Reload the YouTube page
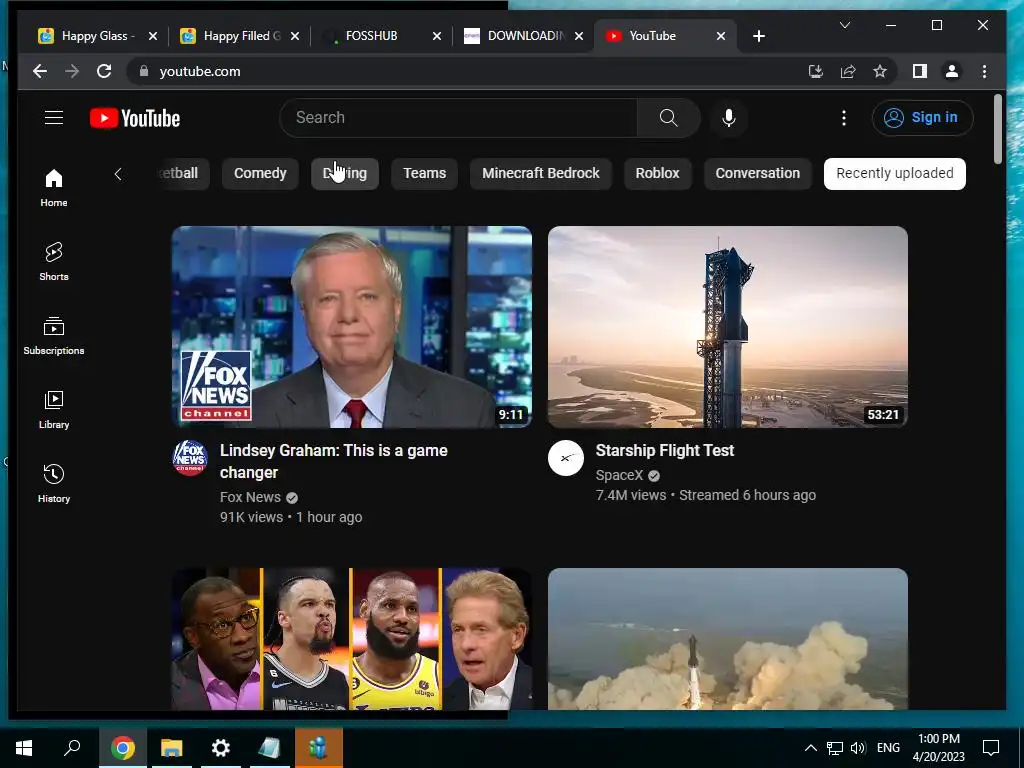The height and width of the screenshot is (768, 1024). [104, 71]
